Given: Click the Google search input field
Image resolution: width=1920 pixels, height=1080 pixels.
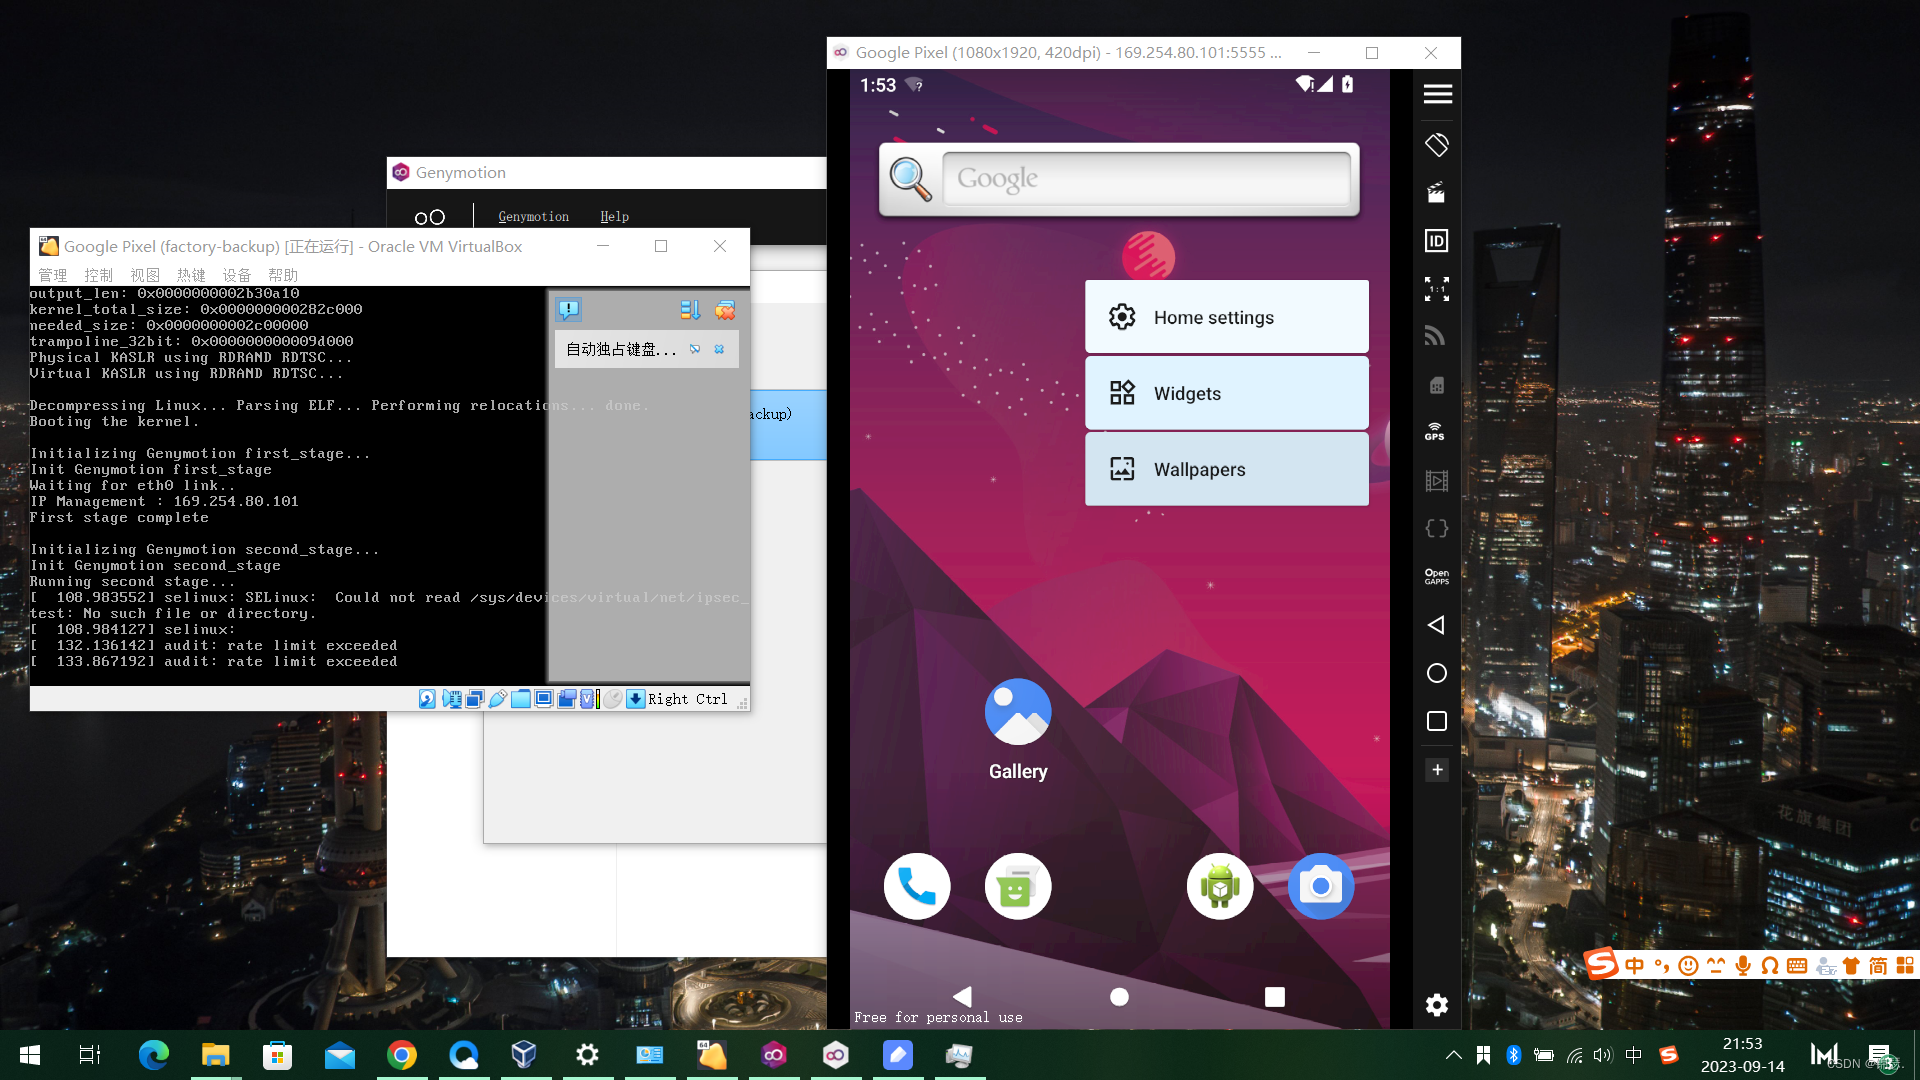Looking at the screenshot, I should (x=1146, y=179).
